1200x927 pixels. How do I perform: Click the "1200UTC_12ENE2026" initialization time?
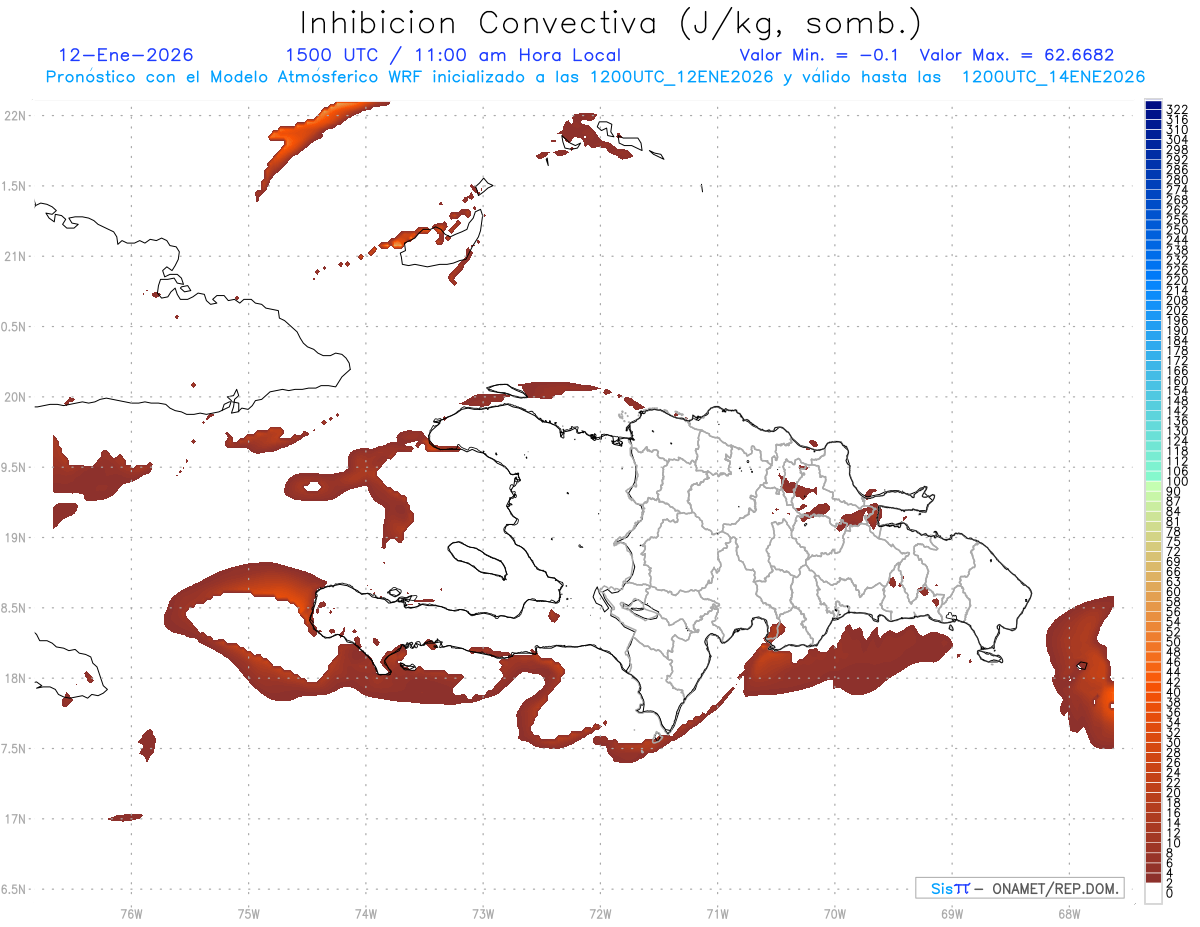[681, 77]
